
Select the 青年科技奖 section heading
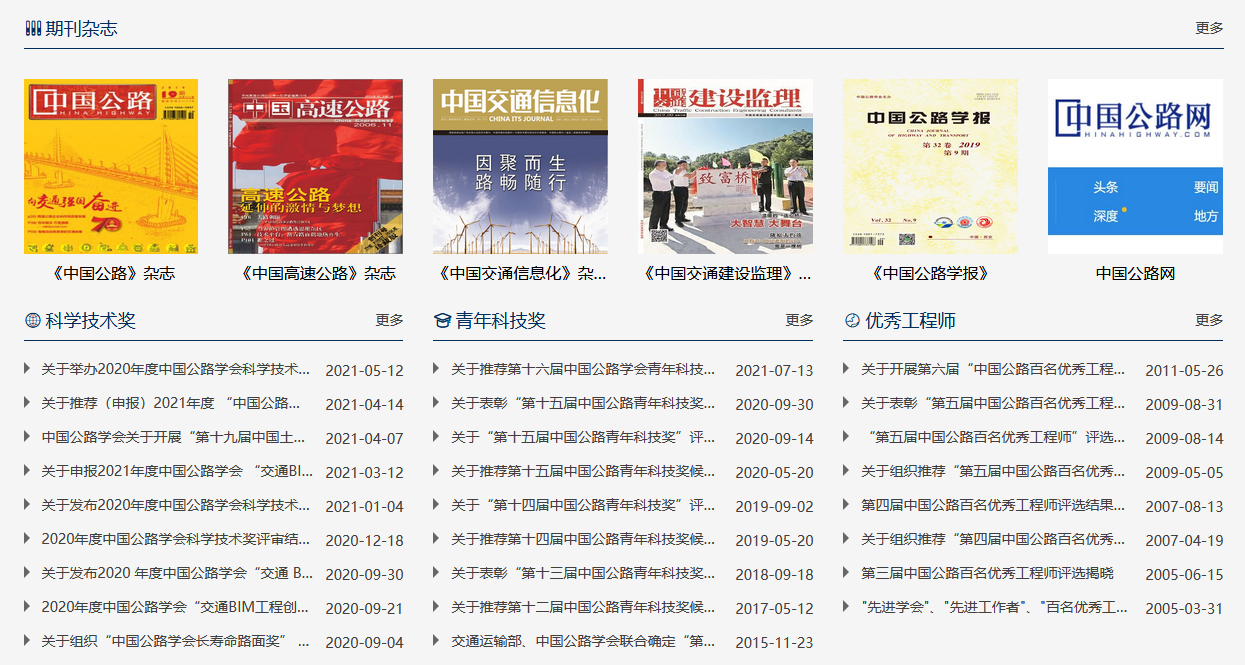coord(500,320)
